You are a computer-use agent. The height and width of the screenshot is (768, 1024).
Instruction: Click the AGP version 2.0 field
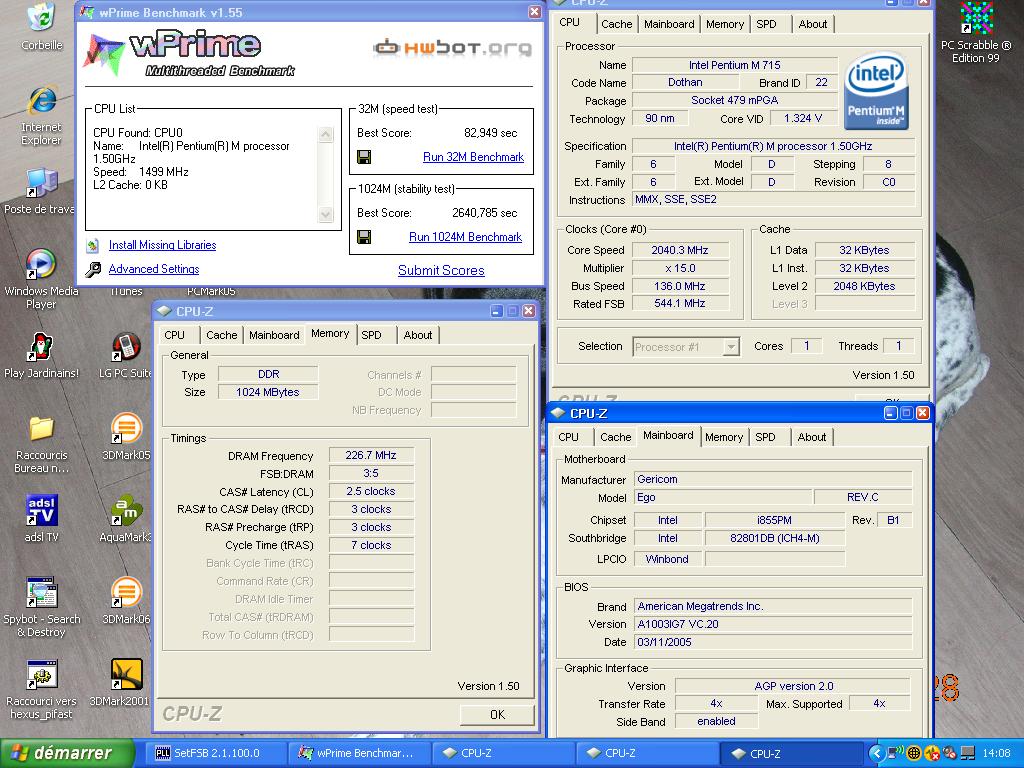click(793, 686)
